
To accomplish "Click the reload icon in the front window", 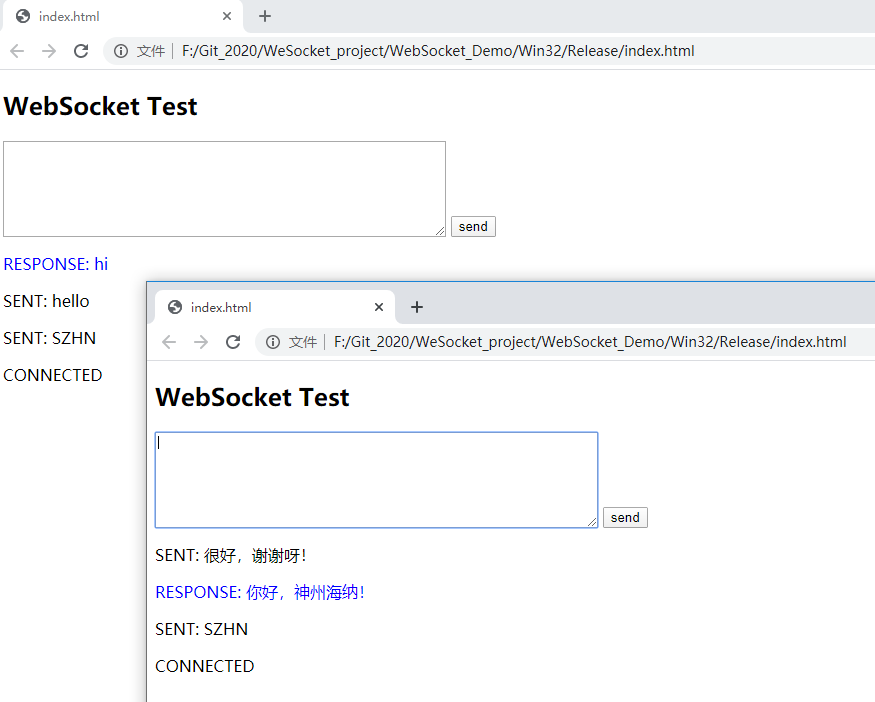I will tap(234, 342).
